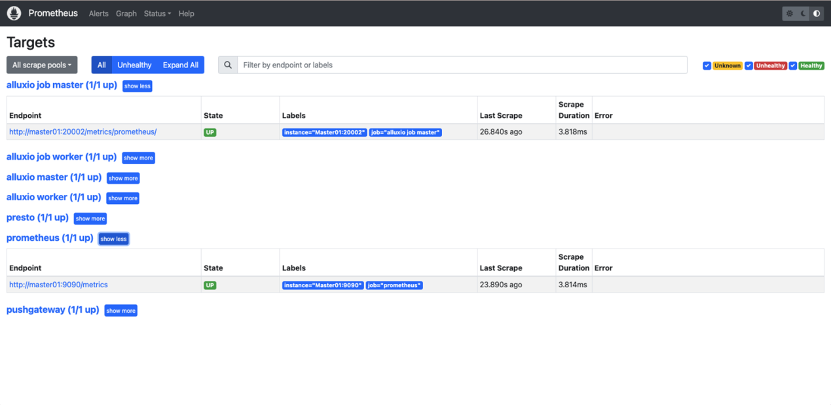Viewport: 832px width, 406px height.
Task: Click the instance="Master01:20002" label
Action: point(324,132)
